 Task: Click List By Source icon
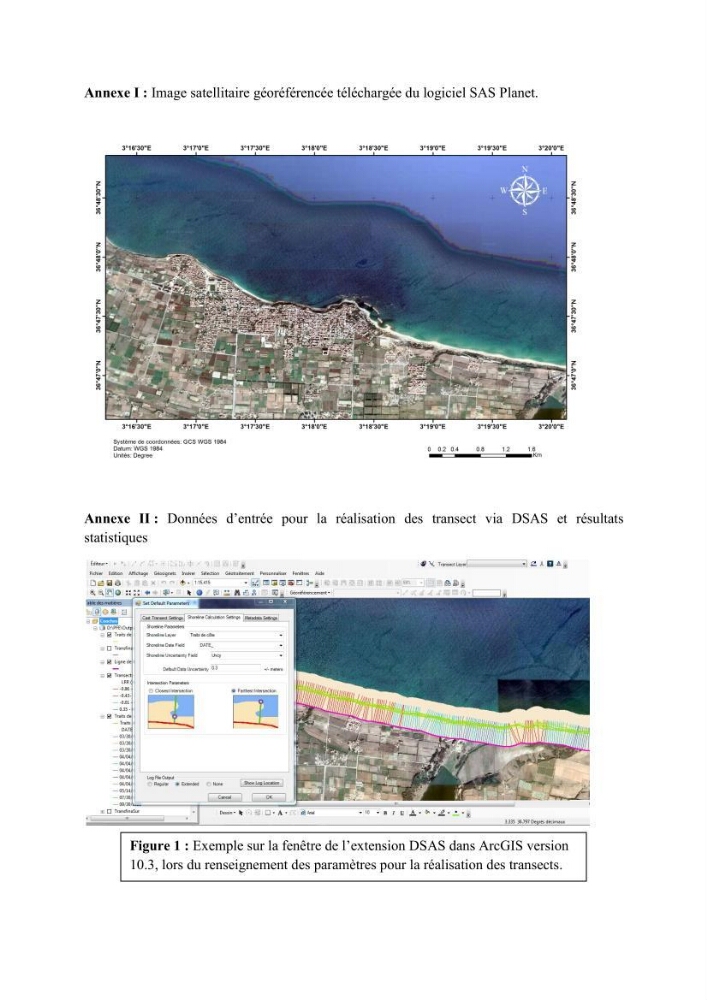pyautogui.click(x=97, y=612)
